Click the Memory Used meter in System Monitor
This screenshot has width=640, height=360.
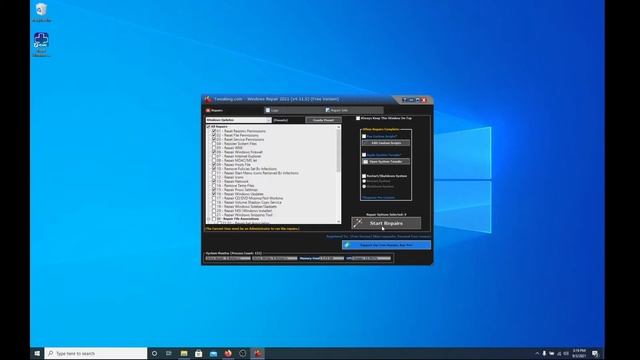(x=322, y=258)
